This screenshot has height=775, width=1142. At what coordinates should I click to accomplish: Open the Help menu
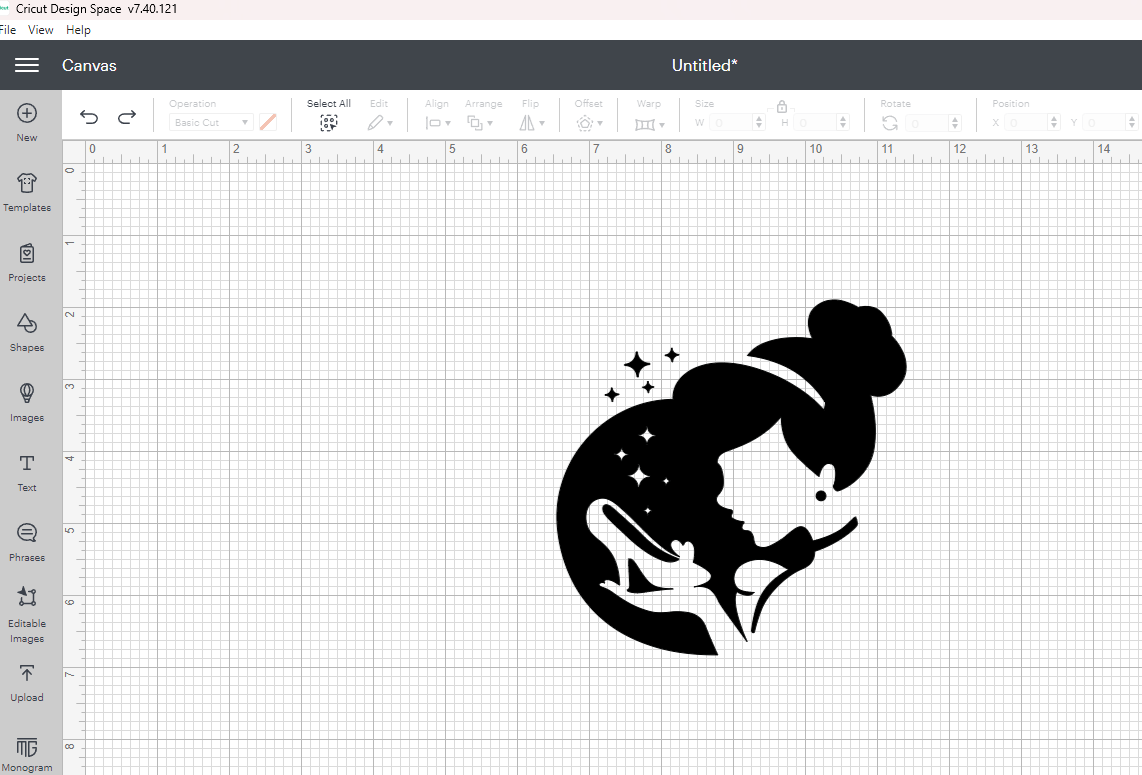click(x=78, y=30)
